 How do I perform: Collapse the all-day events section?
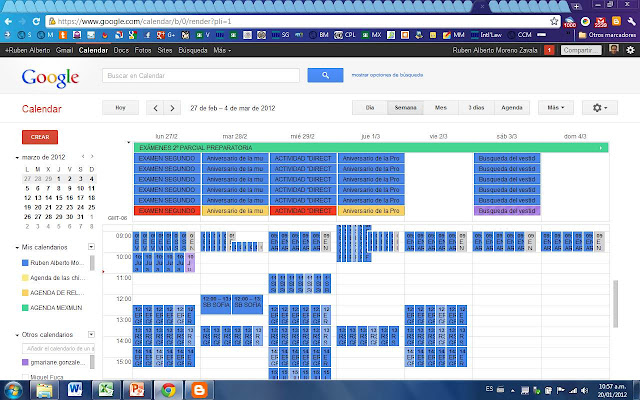coord(129,143)
